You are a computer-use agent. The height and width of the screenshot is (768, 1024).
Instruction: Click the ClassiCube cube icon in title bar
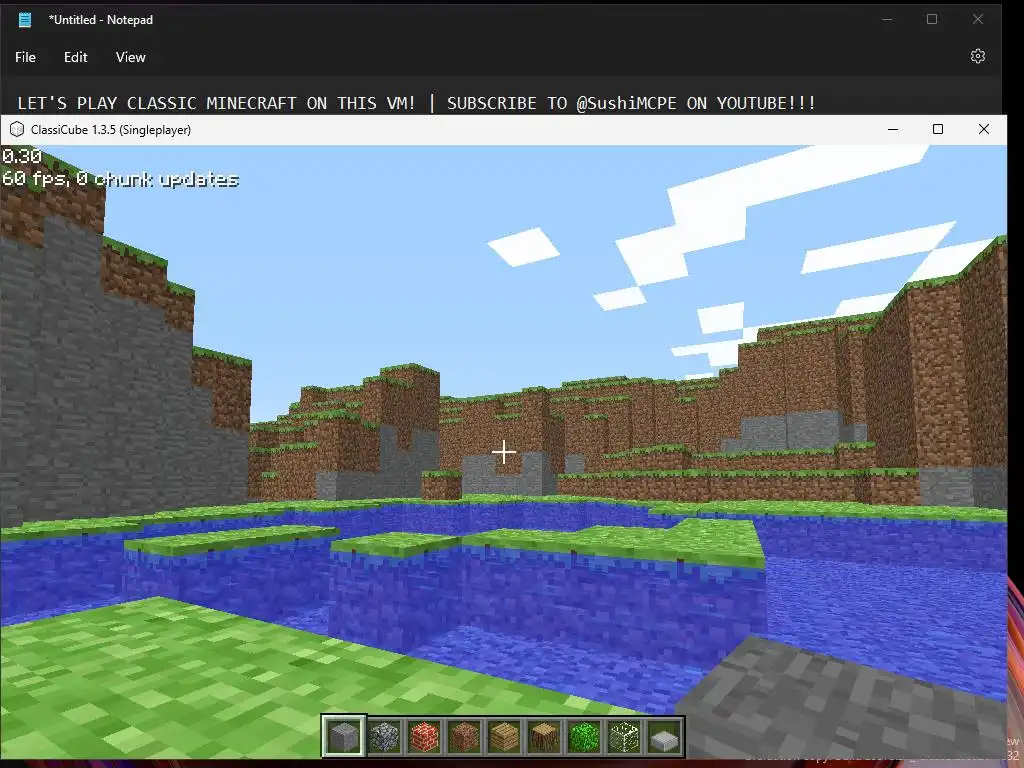17,129
